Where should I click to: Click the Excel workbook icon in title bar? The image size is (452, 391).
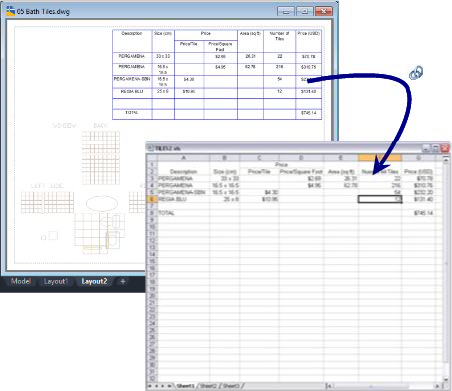151,148
